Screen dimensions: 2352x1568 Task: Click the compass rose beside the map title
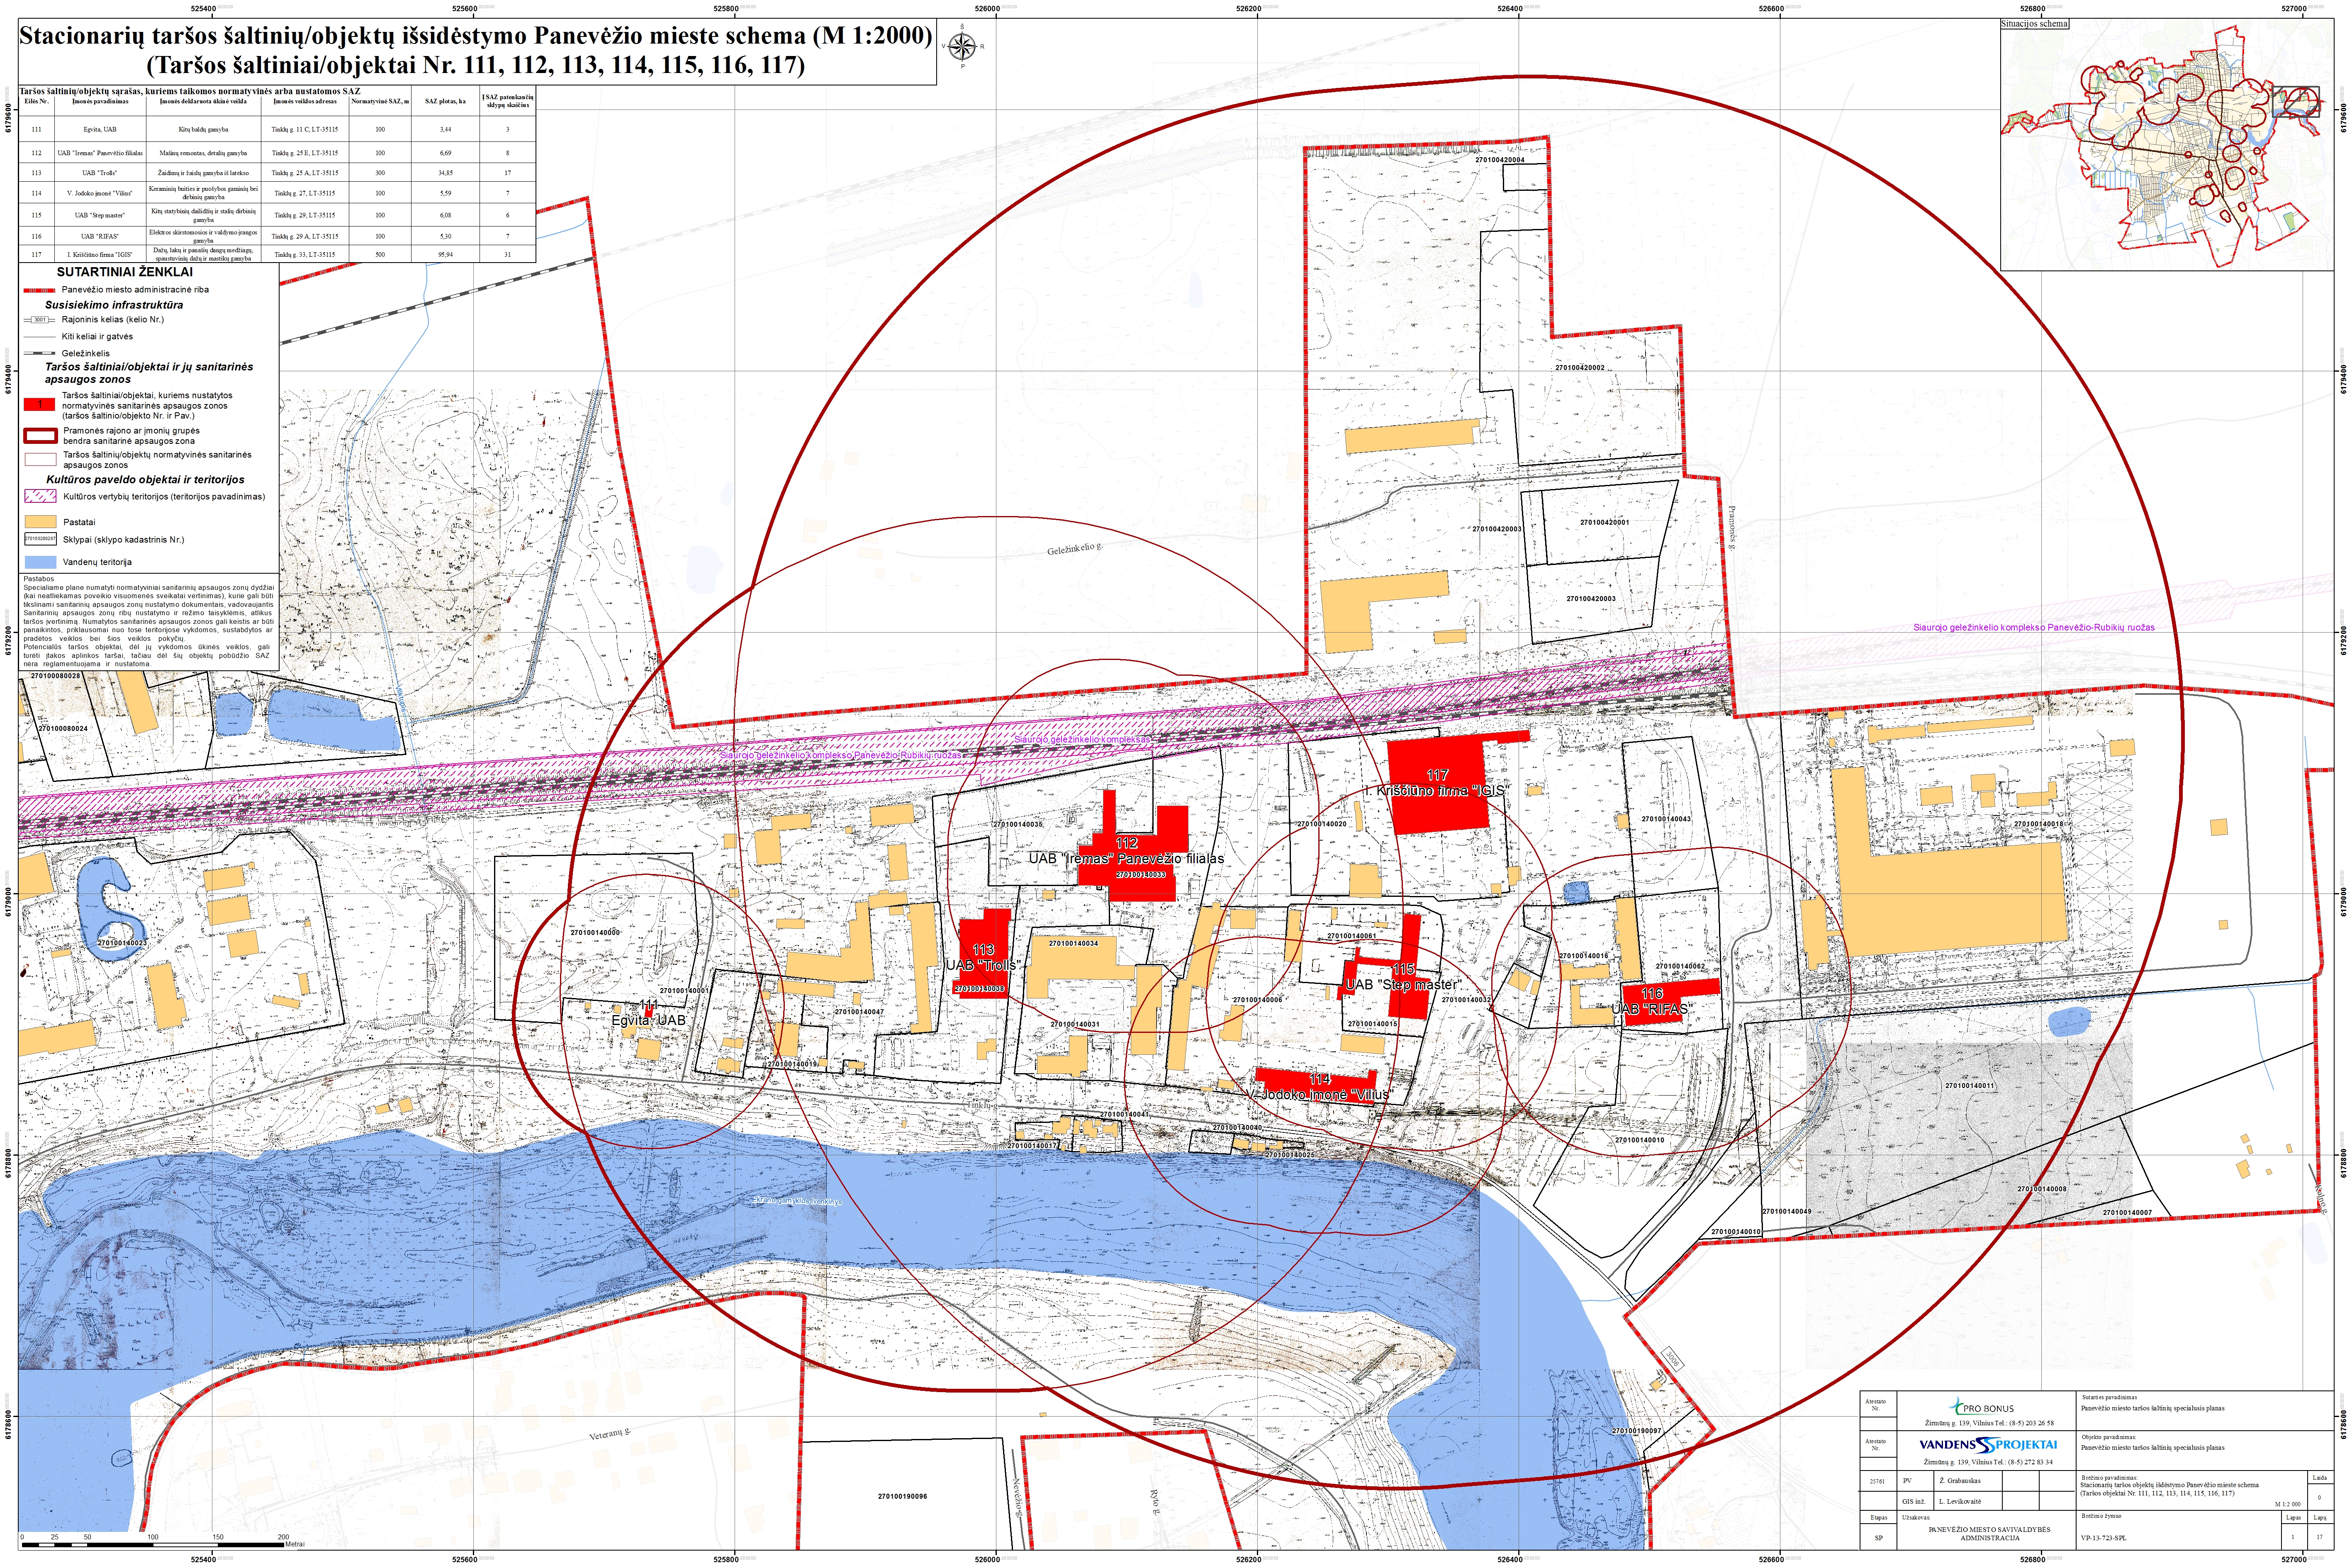962,46
